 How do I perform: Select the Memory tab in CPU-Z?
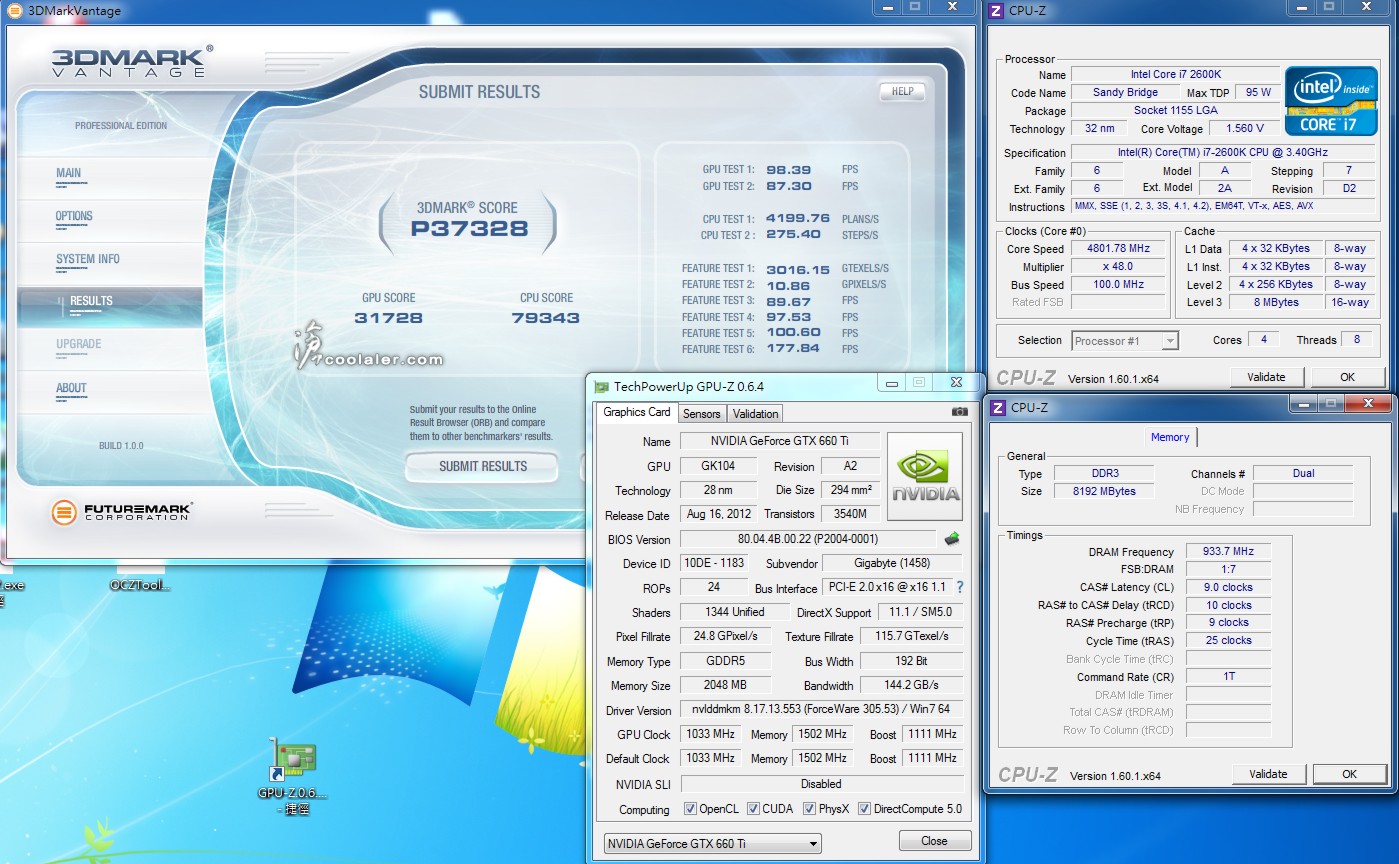tap(1170, 437)
